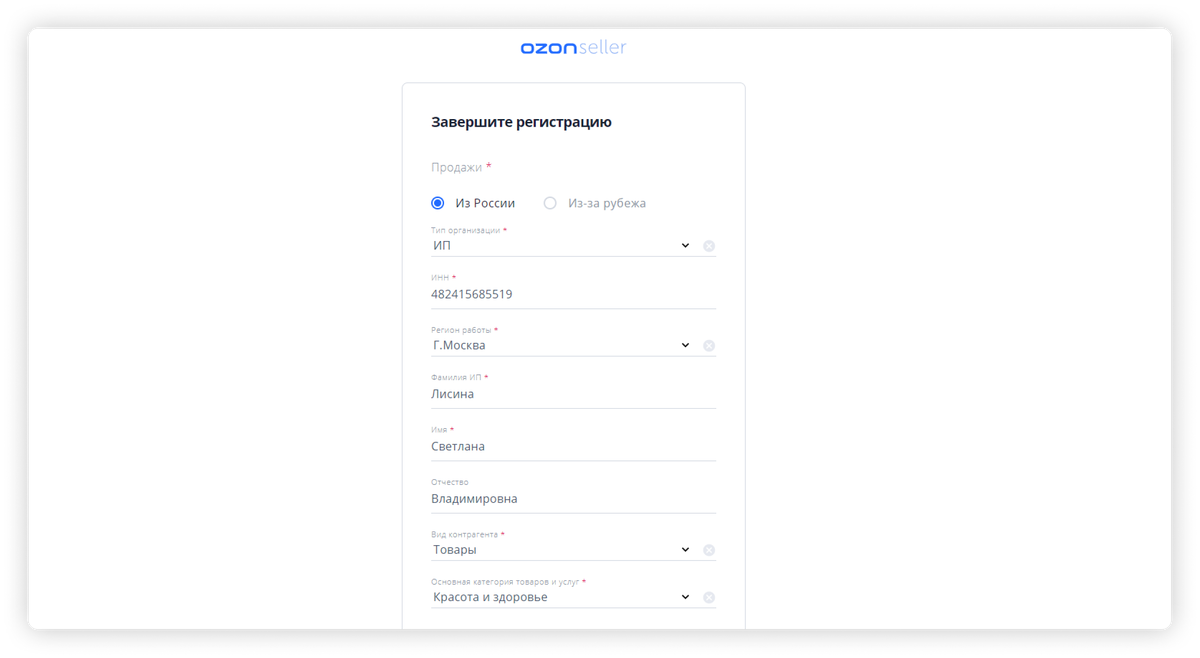Click the Фамилия ИП field with Лисина
Image resolution: width=1200 pixels, height=658 pixels.
[x=573, y=394]
